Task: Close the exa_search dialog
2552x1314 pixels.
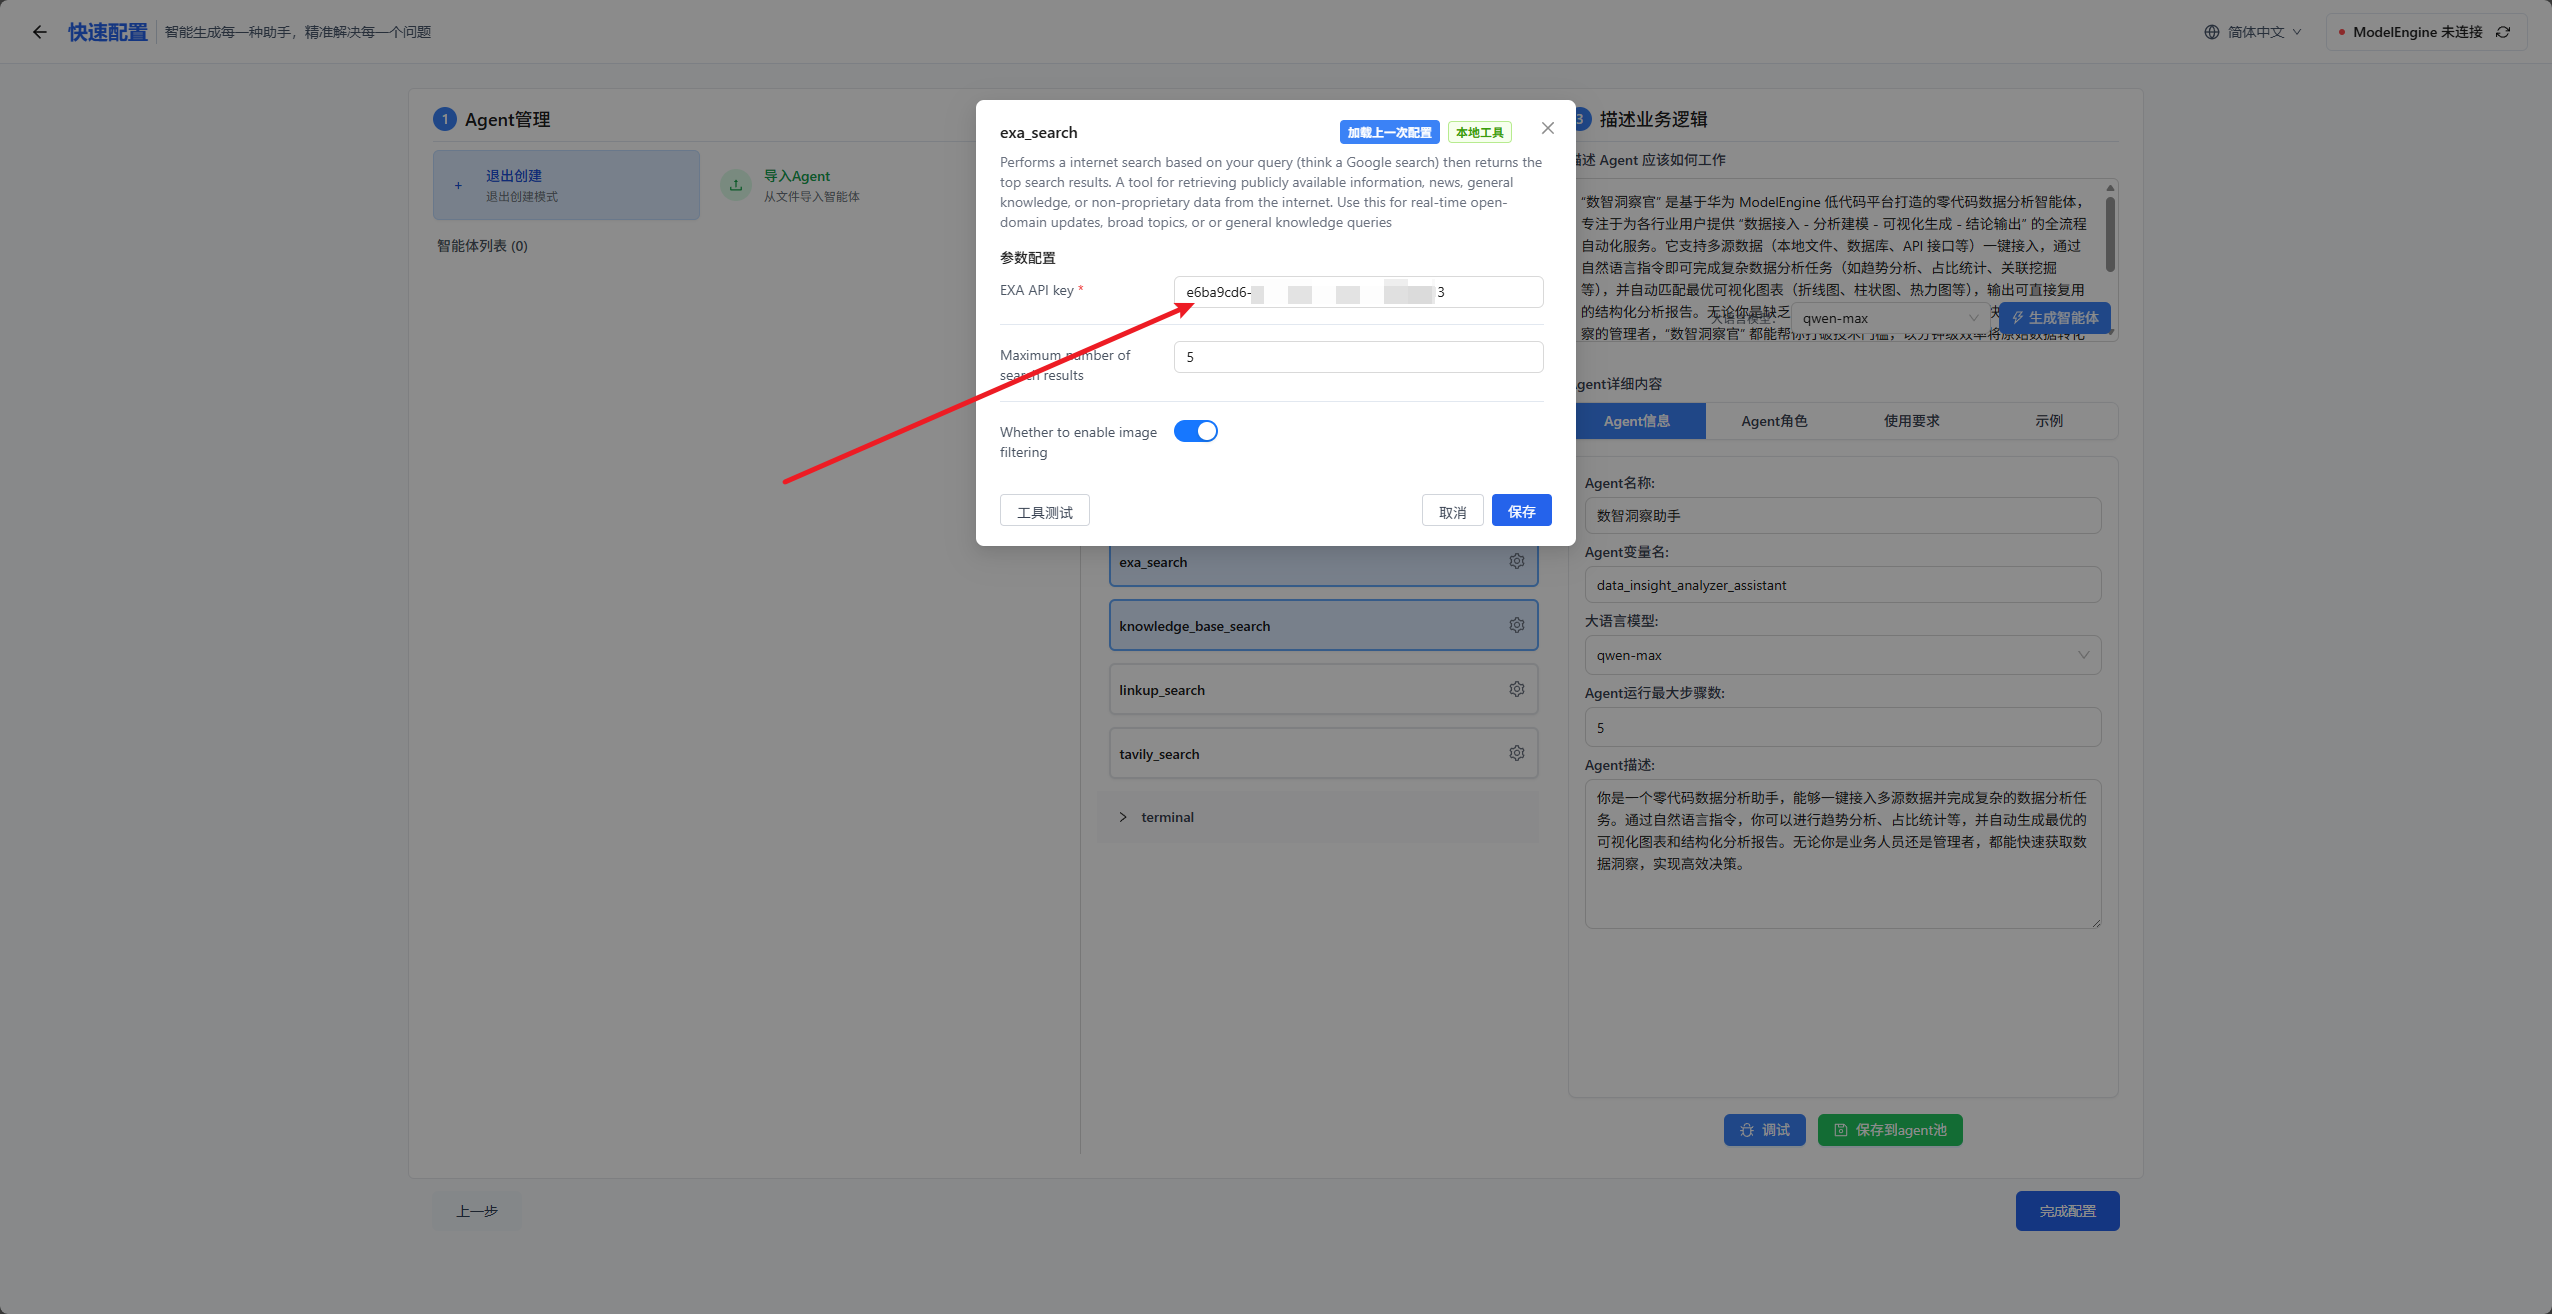Action: click(1547, 128)
